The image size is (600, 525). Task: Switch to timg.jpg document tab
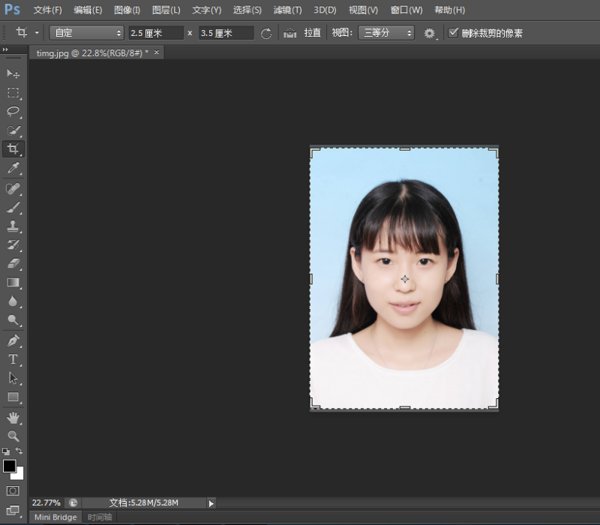(x=92, y=53)
